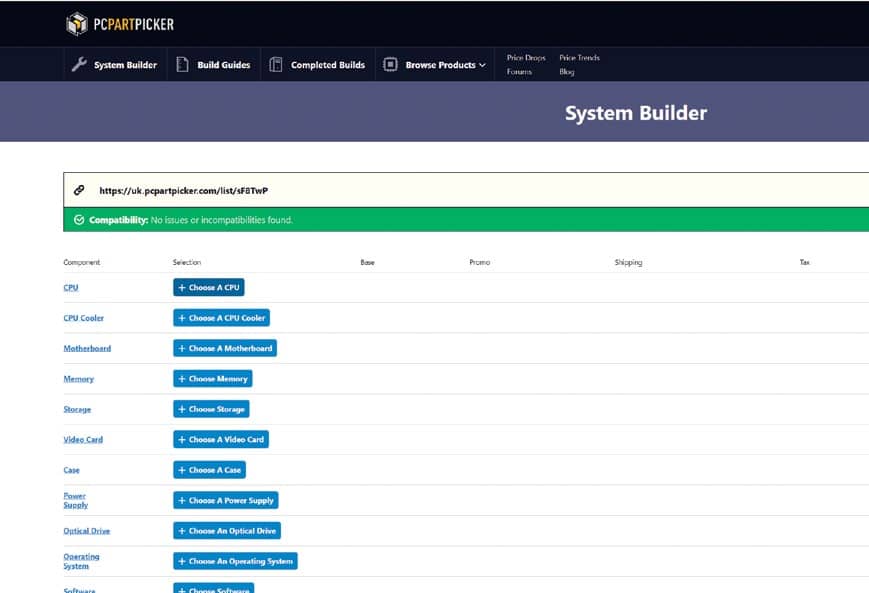
Task: Open the CPU component link
Action: 71,288
